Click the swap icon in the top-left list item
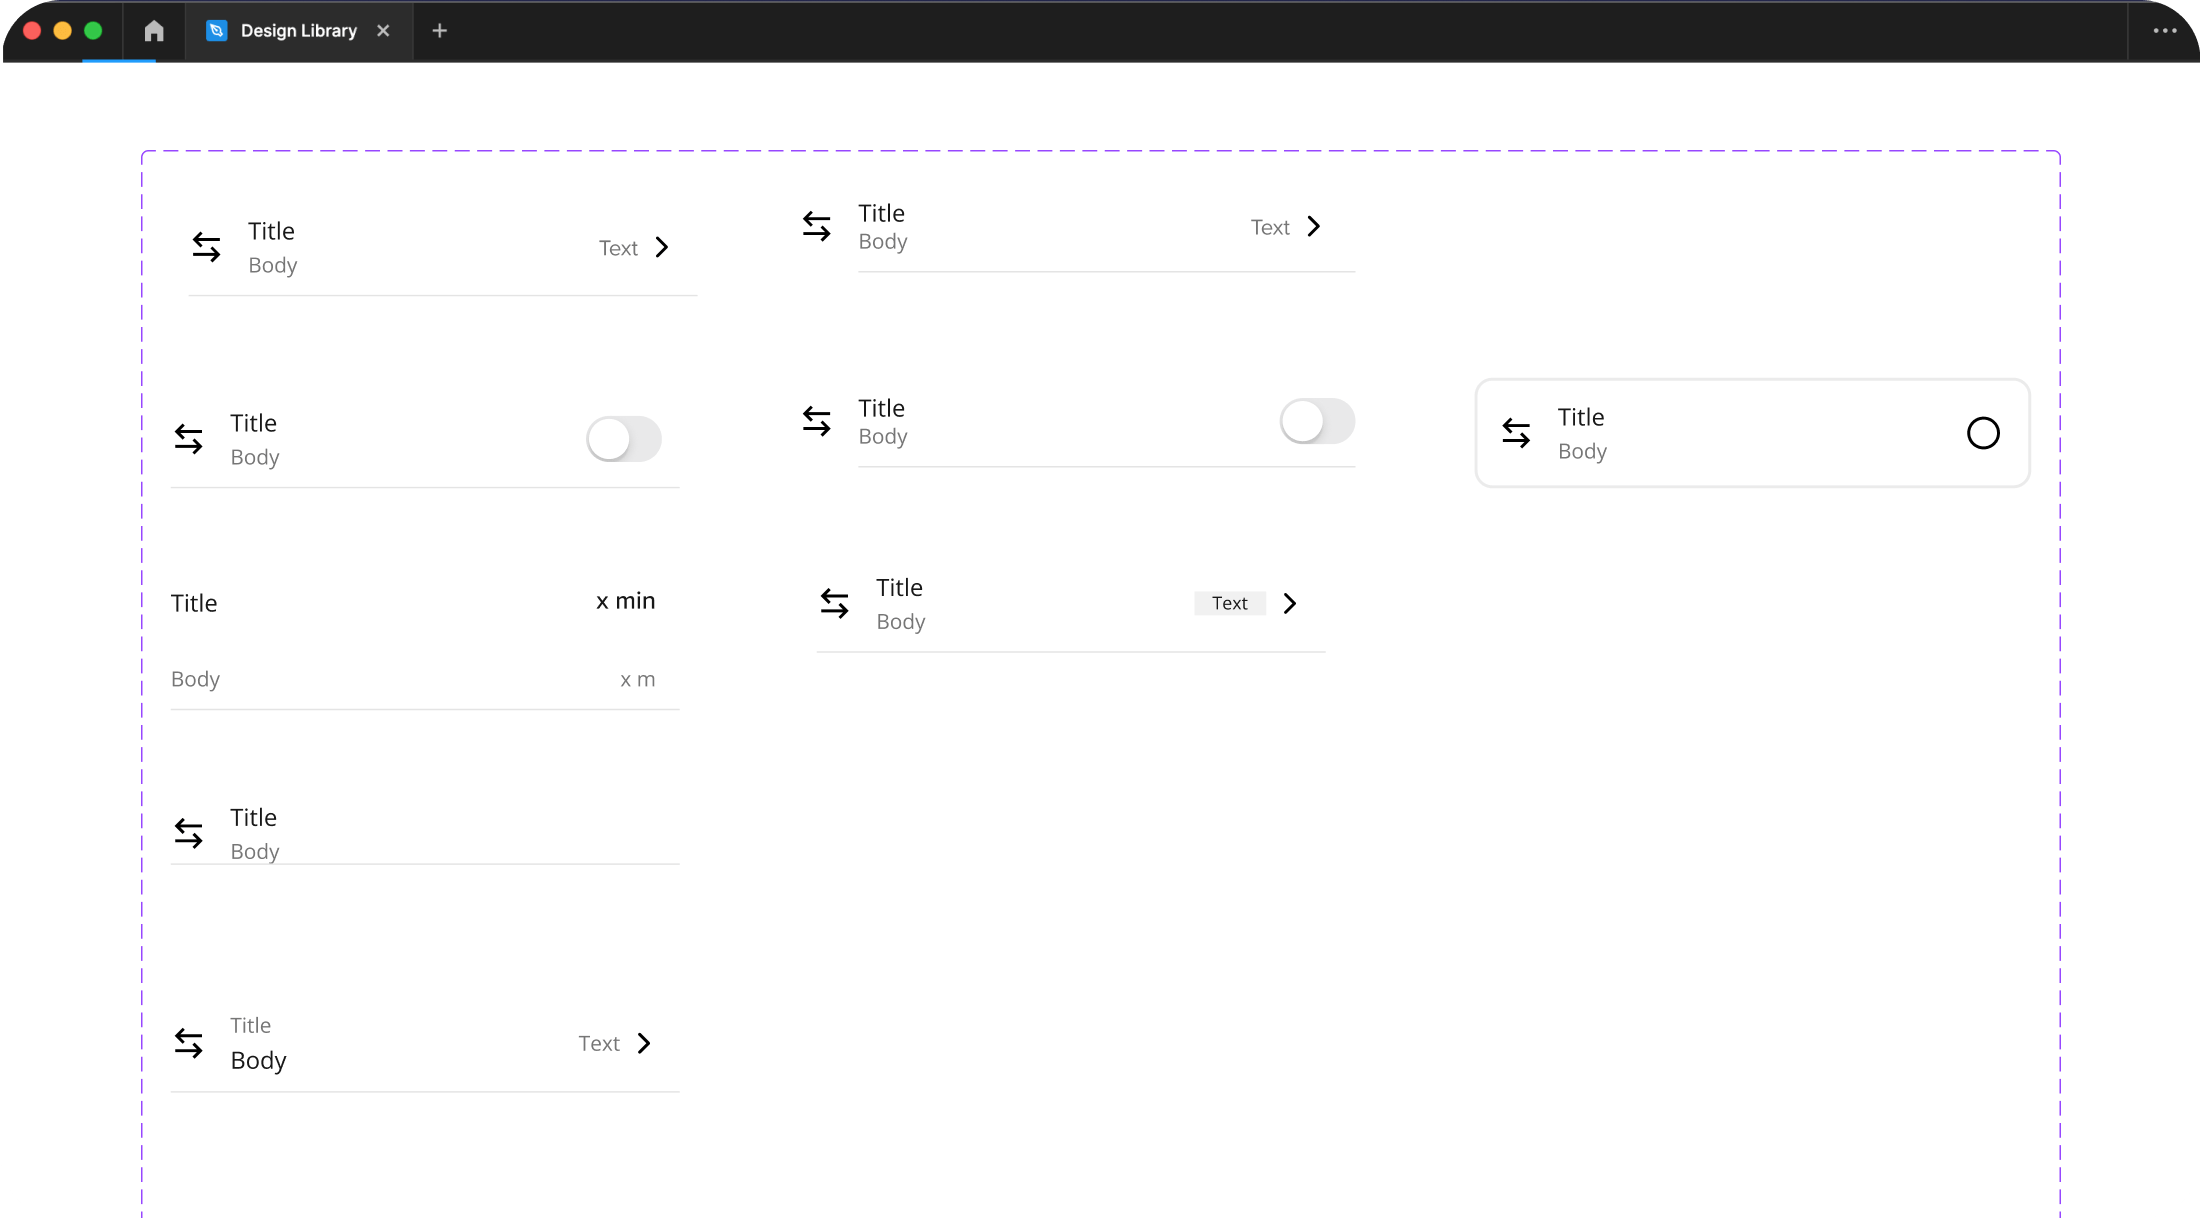The image size is (2200, 1218). [x=206, y=247]
